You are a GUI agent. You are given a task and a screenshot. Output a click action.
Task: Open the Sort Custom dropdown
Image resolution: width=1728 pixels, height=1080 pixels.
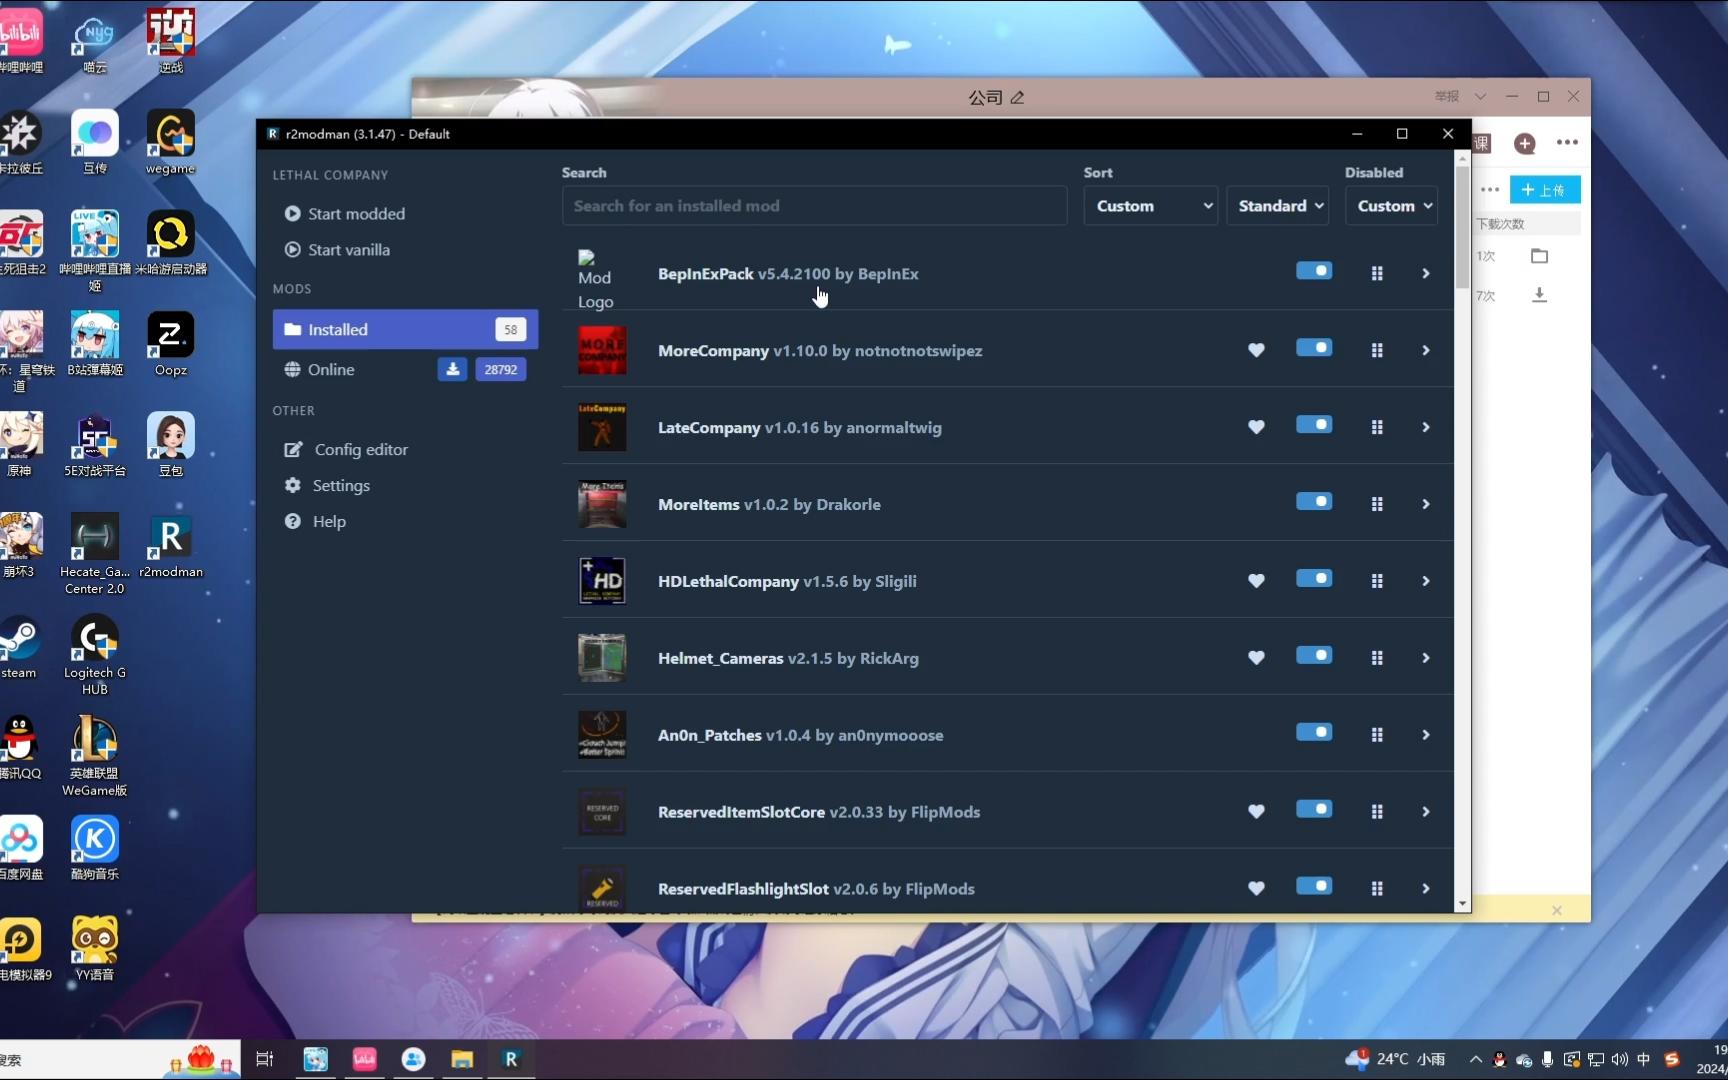[1151, 206]
